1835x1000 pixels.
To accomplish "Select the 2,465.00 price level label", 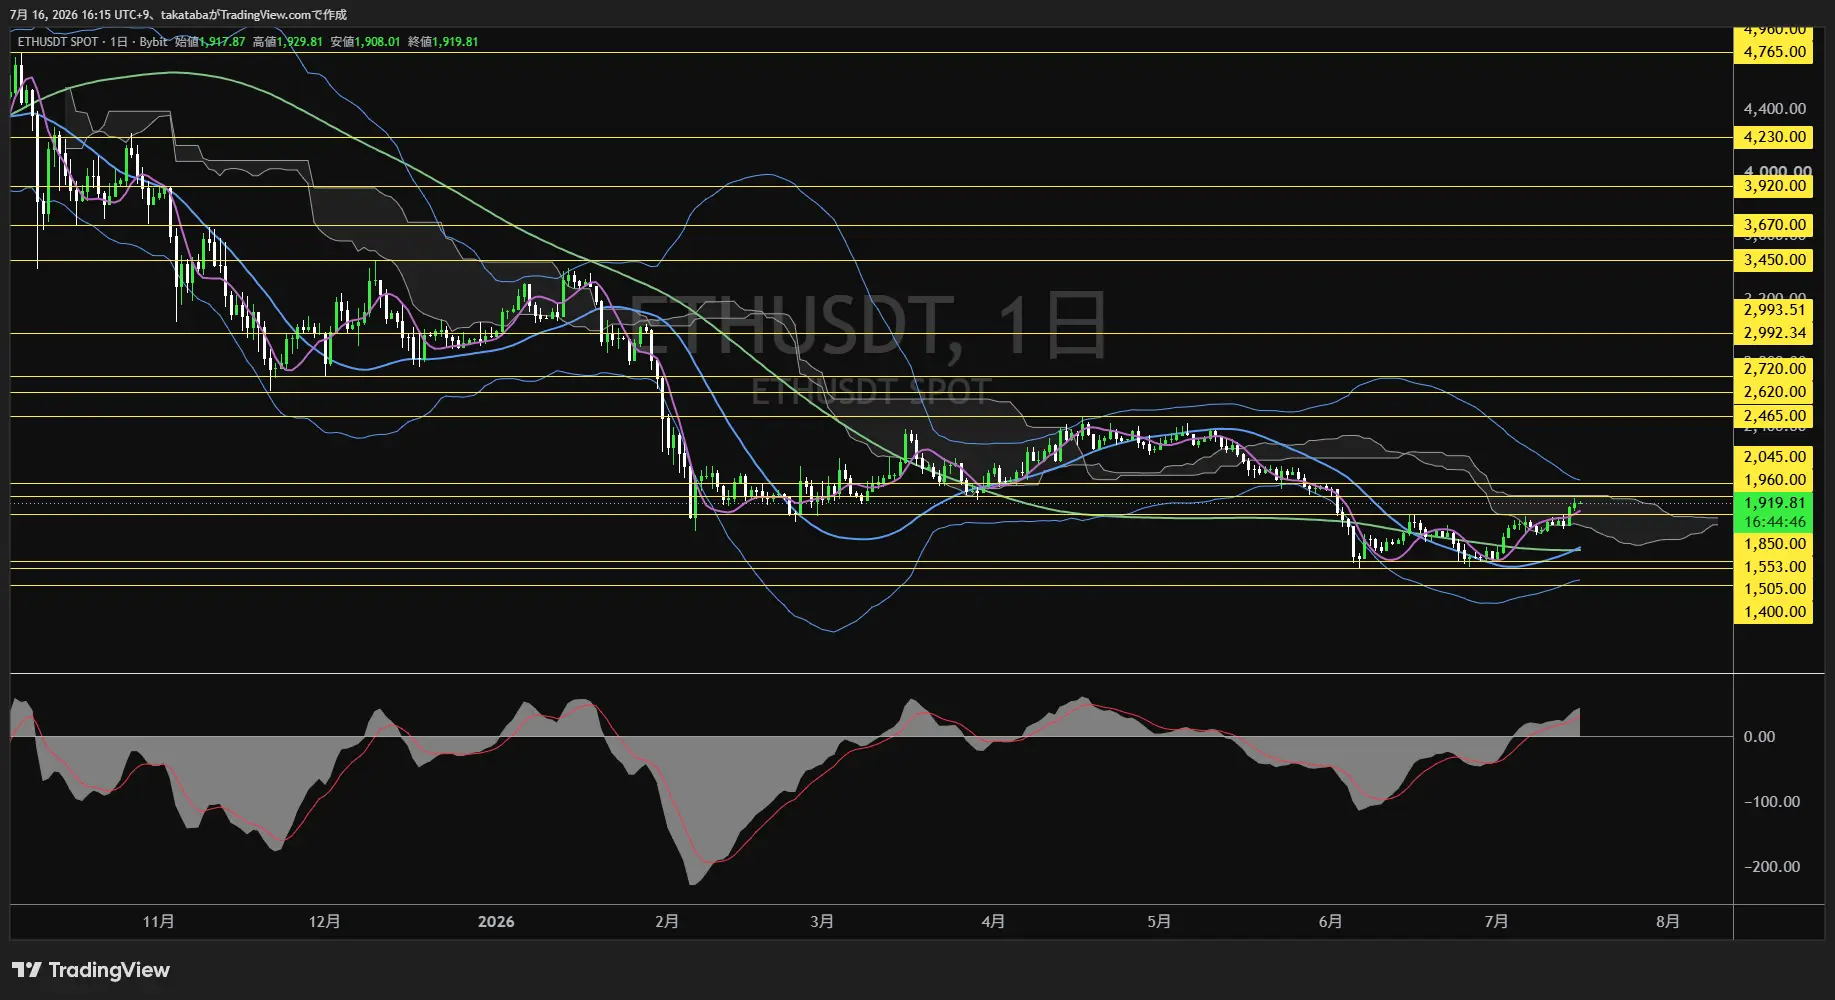I will point(1774,416).
